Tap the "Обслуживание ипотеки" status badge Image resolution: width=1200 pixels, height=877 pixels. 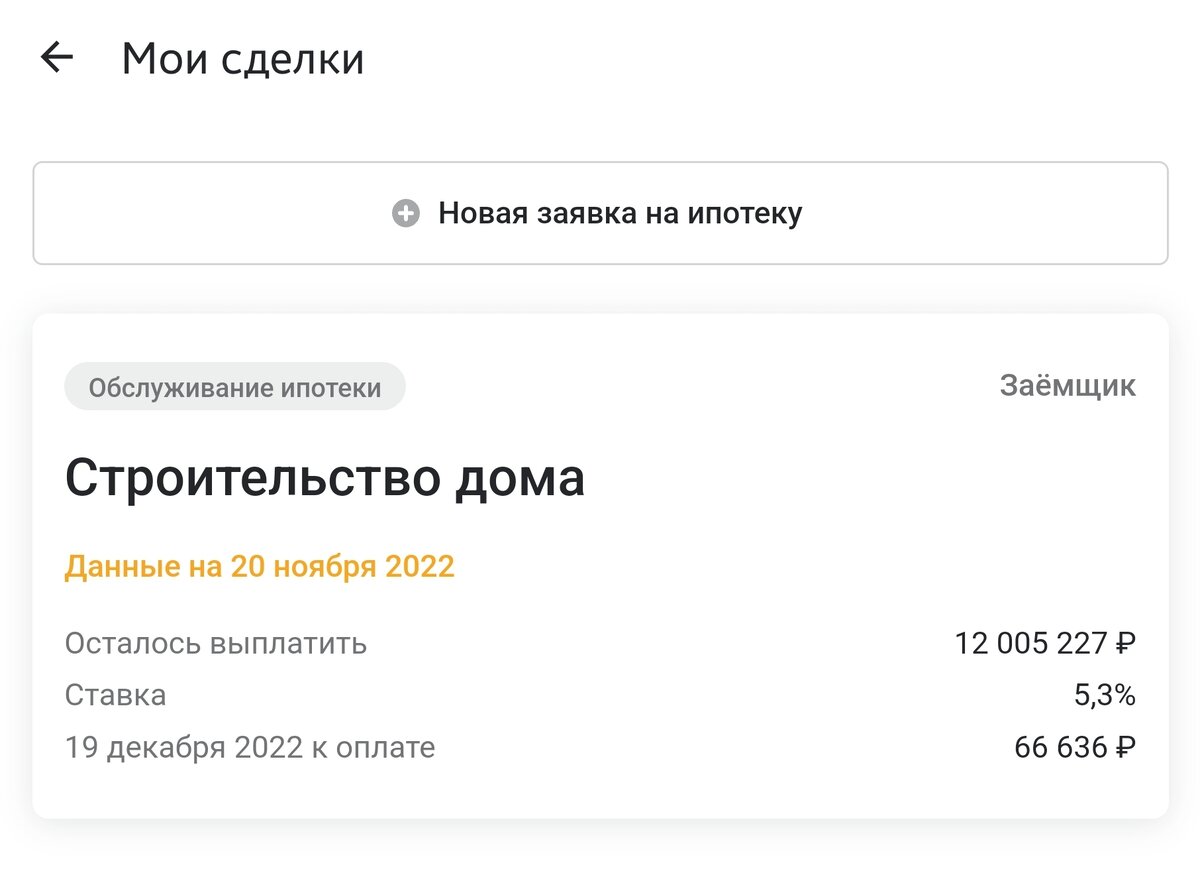click(x=235, y=387)
